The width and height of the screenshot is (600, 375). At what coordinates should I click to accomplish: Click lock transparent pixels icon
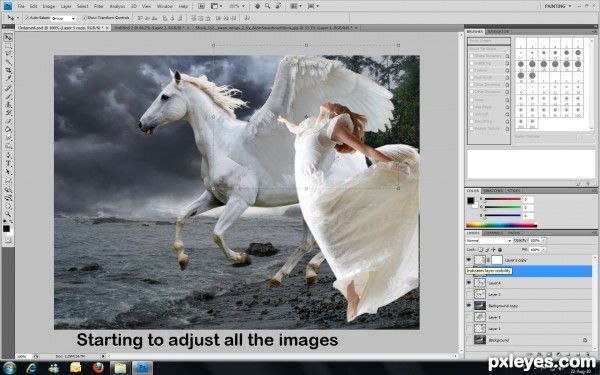[x=481, y=249]
